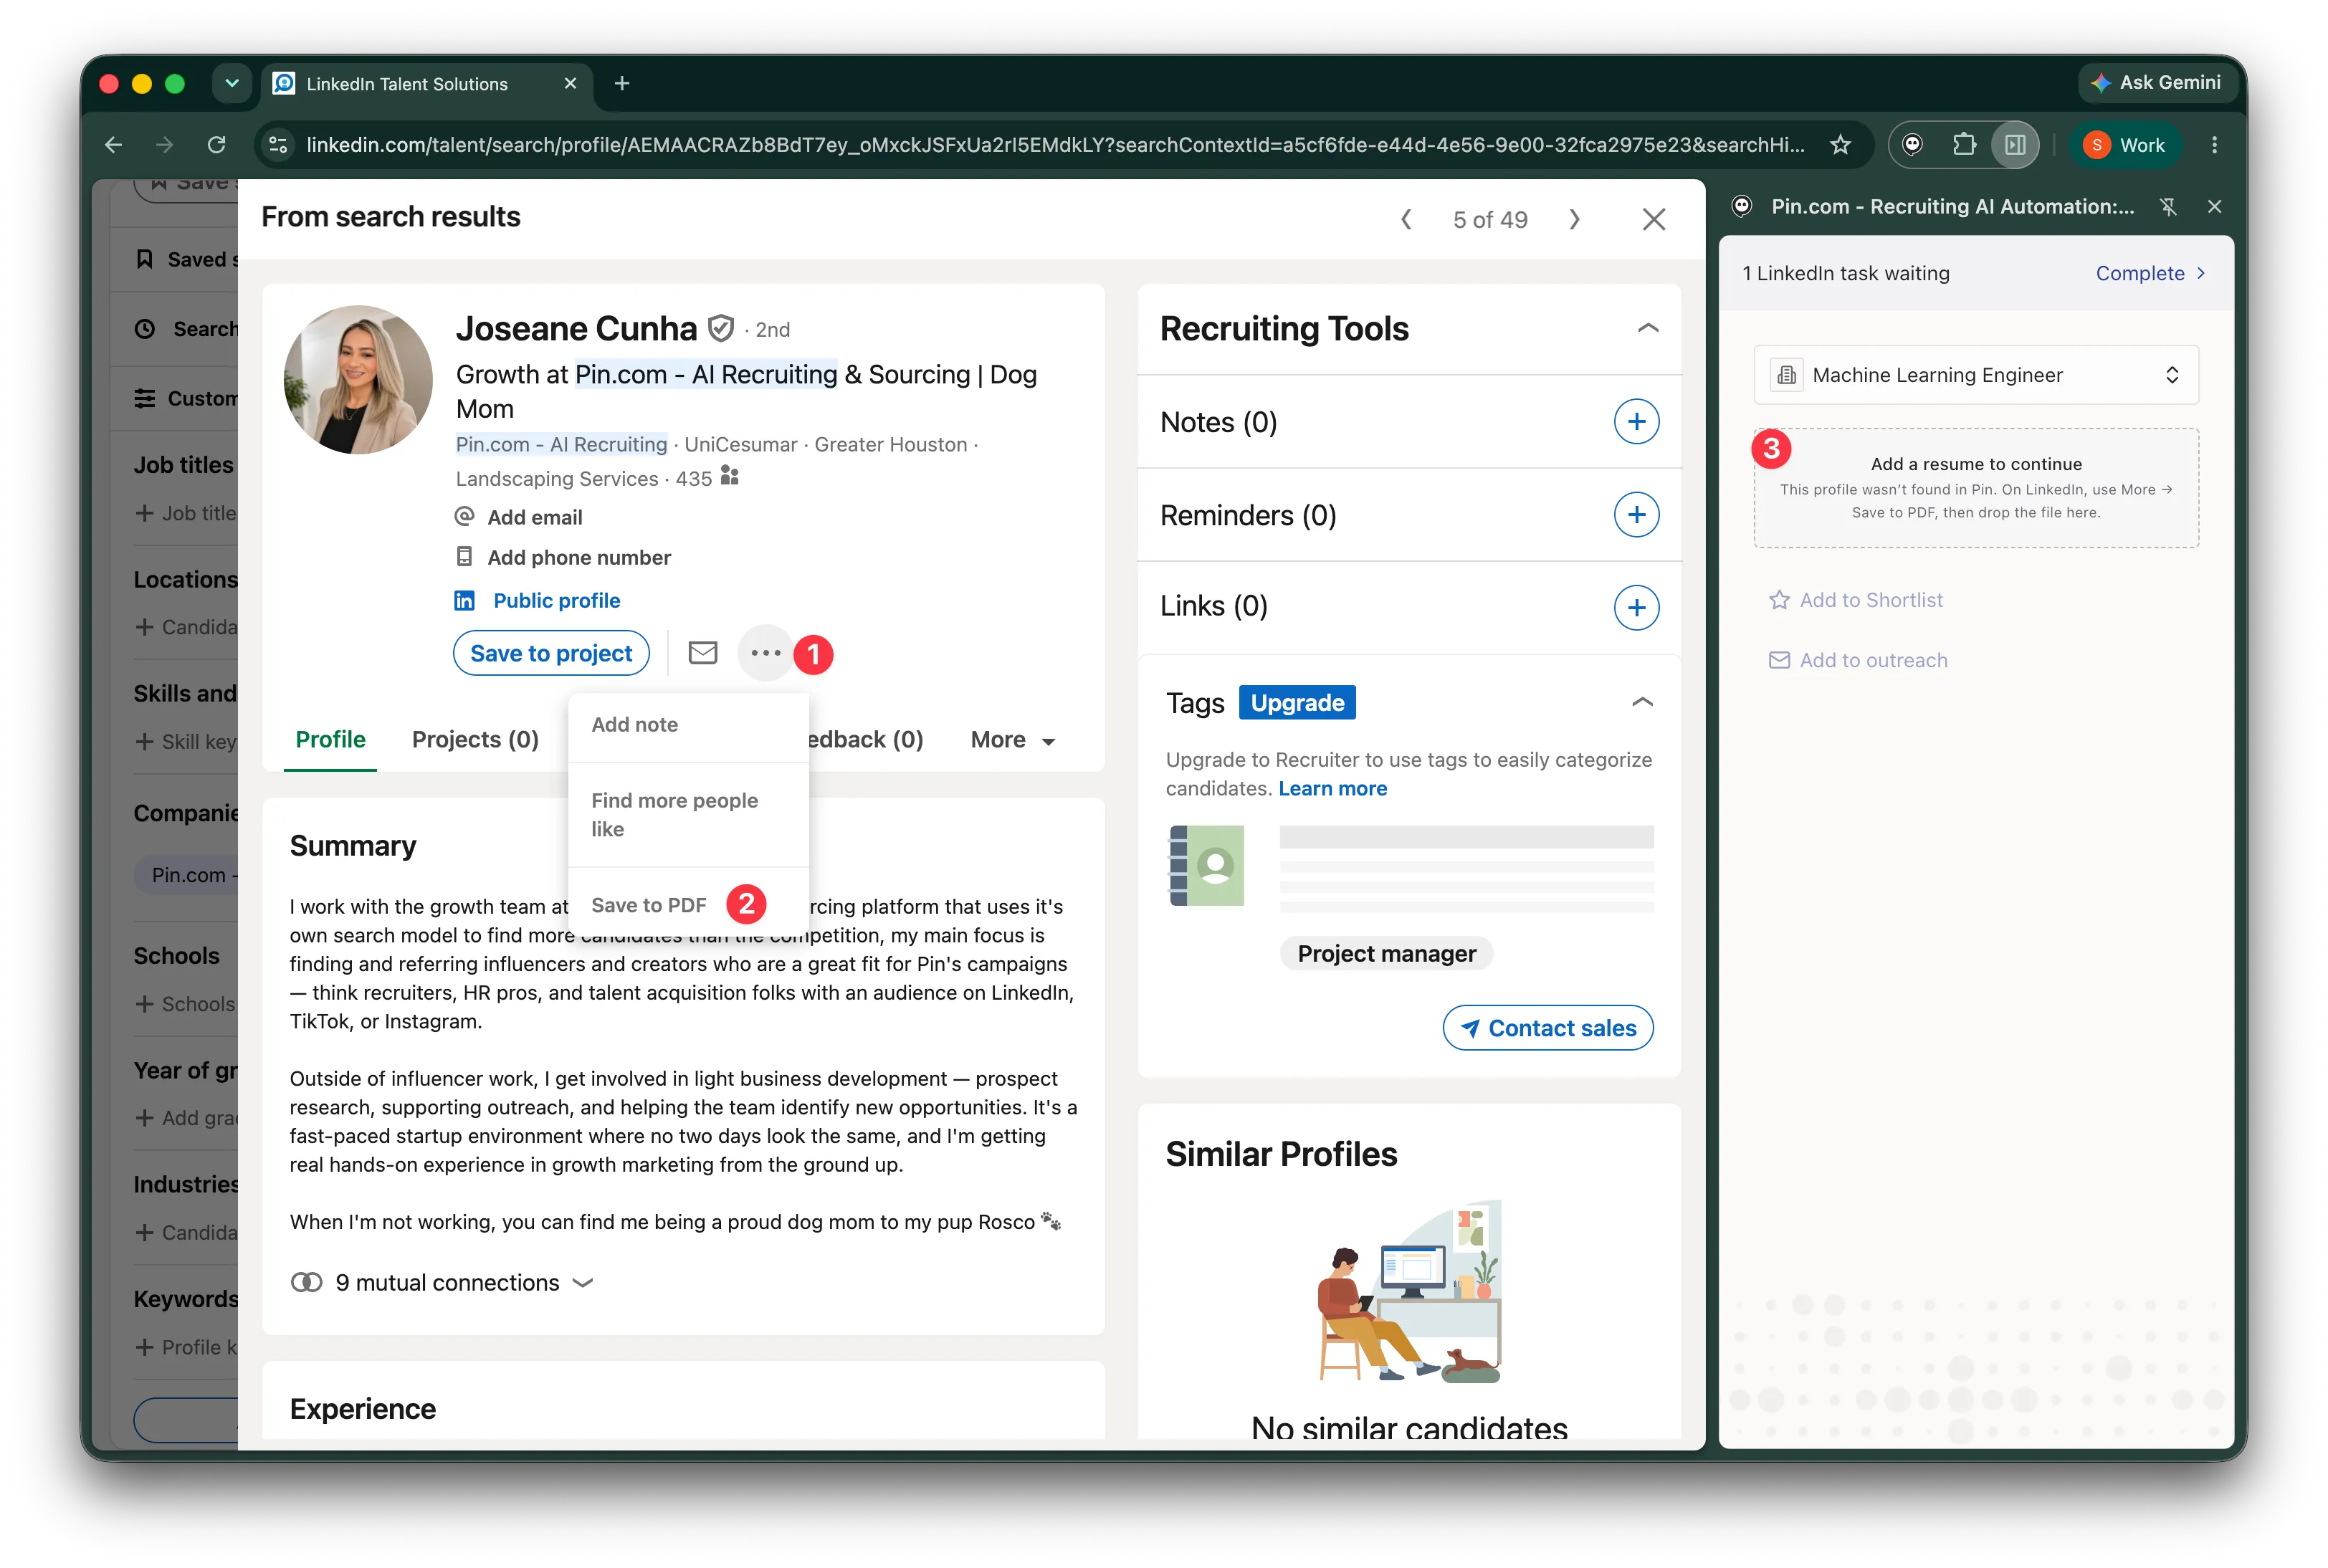
Task: Click Add to outreach
Action: [x=1858, y=660]
